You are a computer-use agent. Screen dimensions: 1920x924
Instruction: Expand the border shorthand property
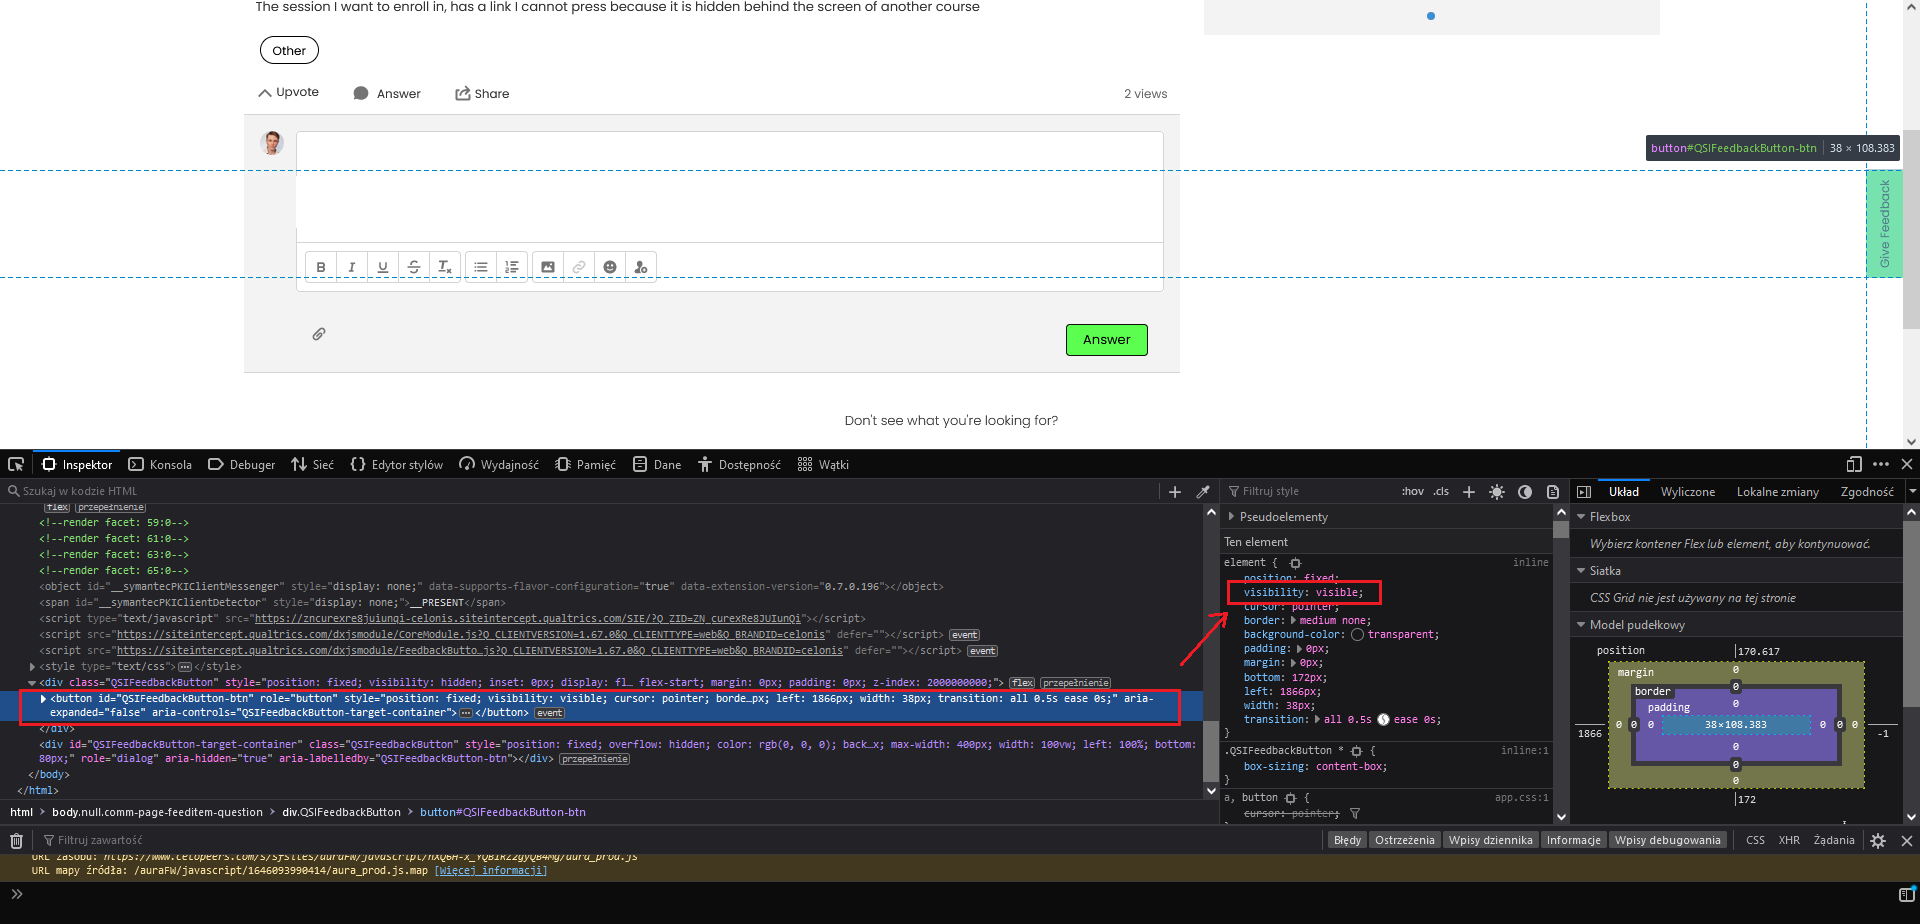click(1293, 621)
